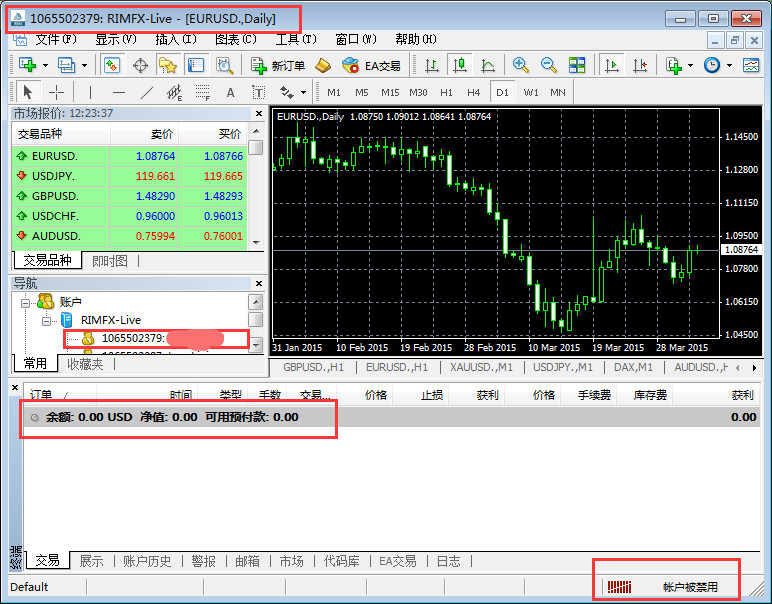This screenshot has height=604, width=772.
Task: Close the 导航 navigator panel
Action: 259,284
